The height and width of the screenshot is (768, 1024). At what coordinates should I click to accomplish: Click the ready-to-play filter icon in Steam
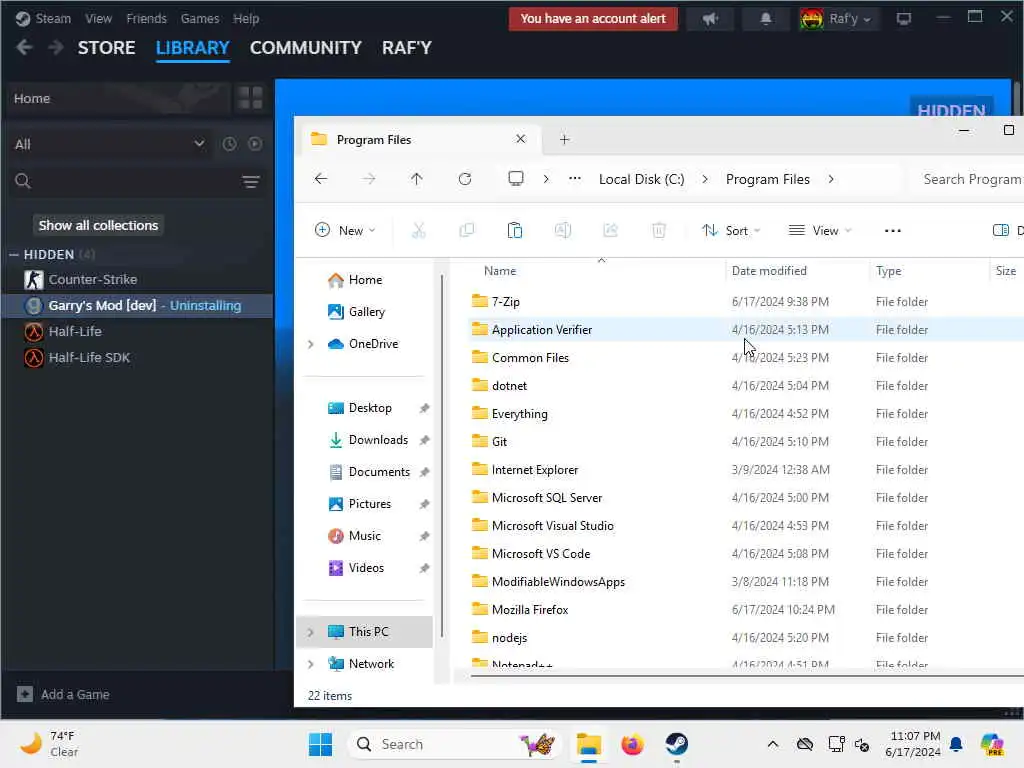coord(255,144)
